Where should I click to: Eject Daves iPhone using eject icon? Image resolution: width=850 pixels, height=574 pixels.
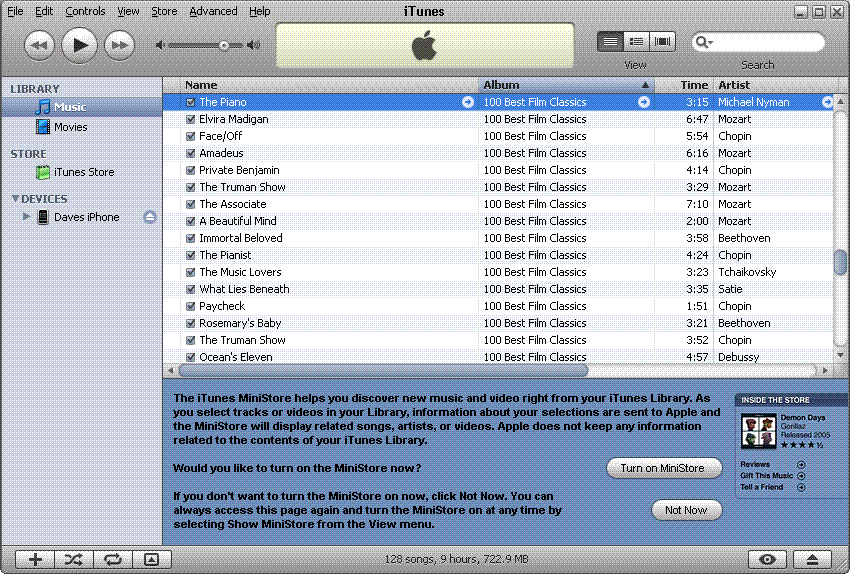point(150,217)
